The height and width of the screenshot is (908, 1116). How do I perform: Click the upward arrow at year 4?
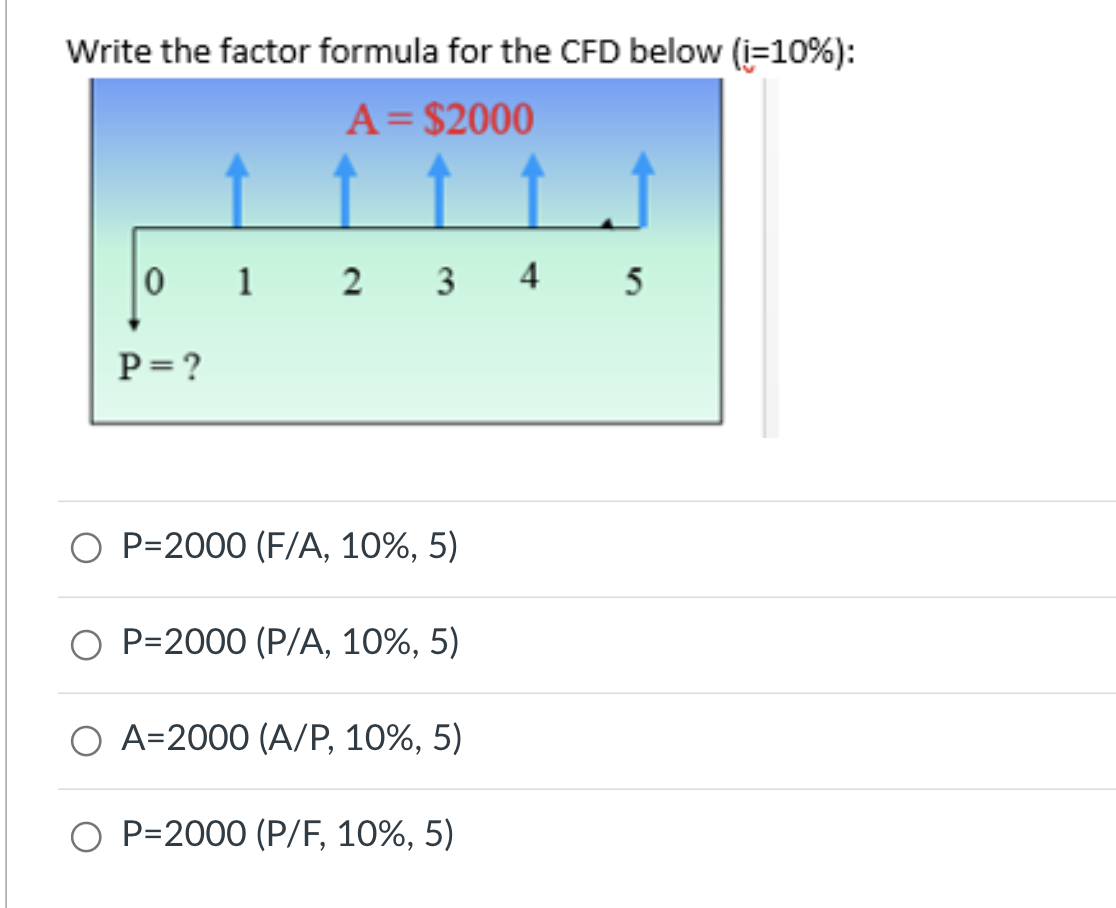(532, 190)
